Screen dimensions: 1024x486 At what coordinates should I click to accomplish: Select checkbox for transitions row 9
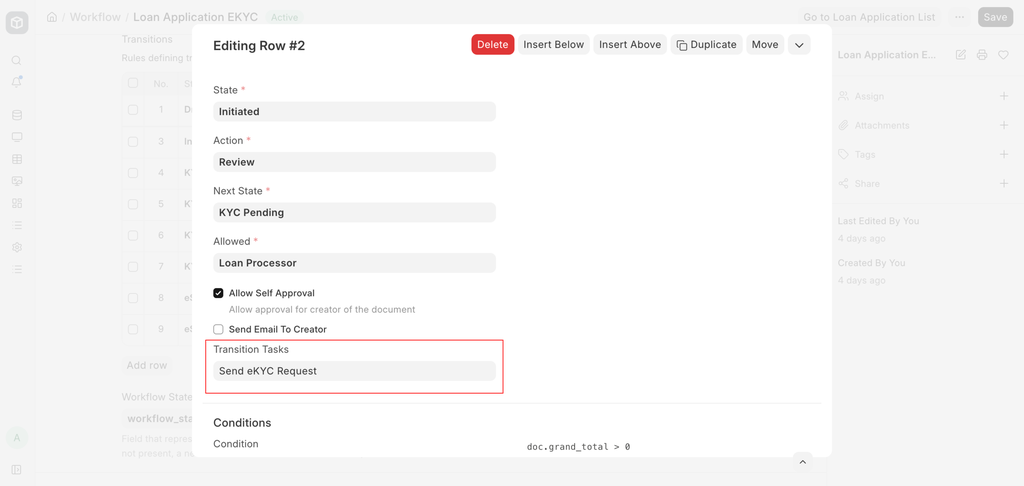click(133, 329)
